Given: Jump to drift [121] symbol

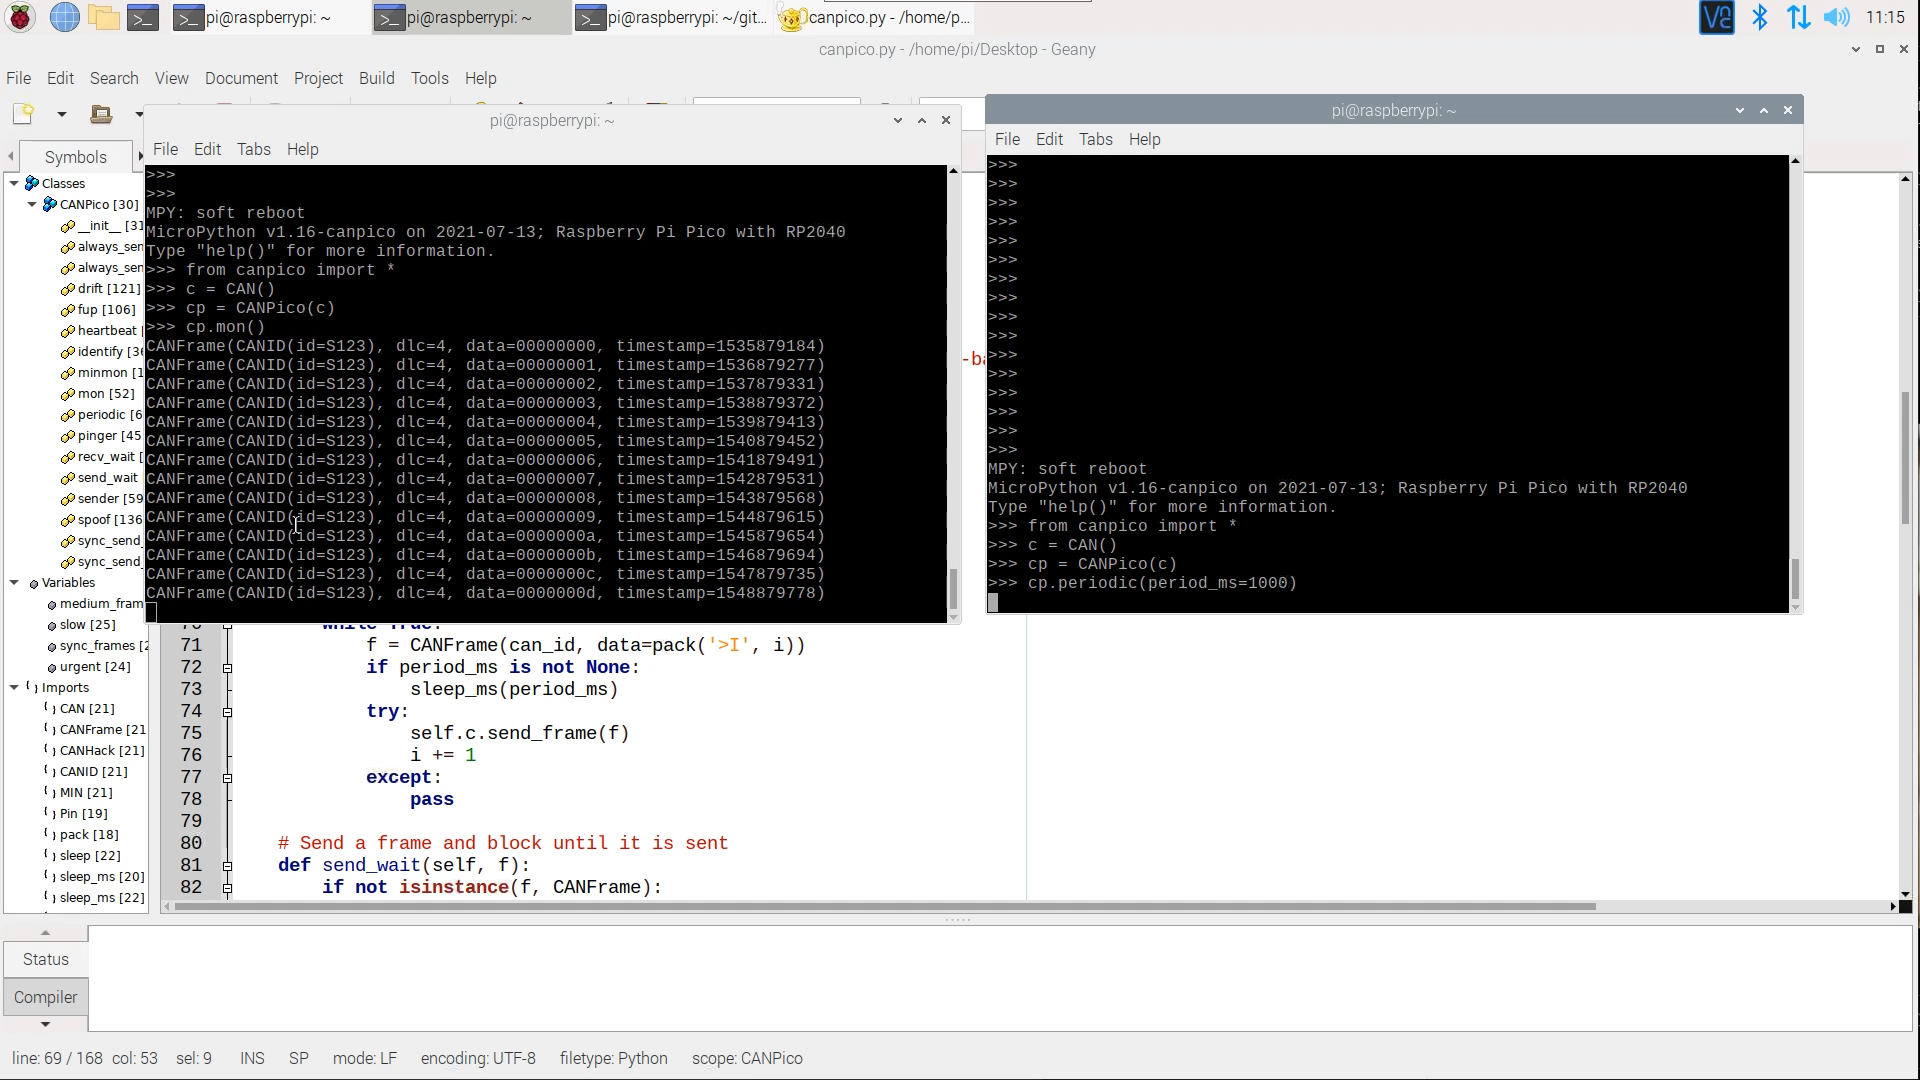Looking at the screenshot, I should [109, 288].
